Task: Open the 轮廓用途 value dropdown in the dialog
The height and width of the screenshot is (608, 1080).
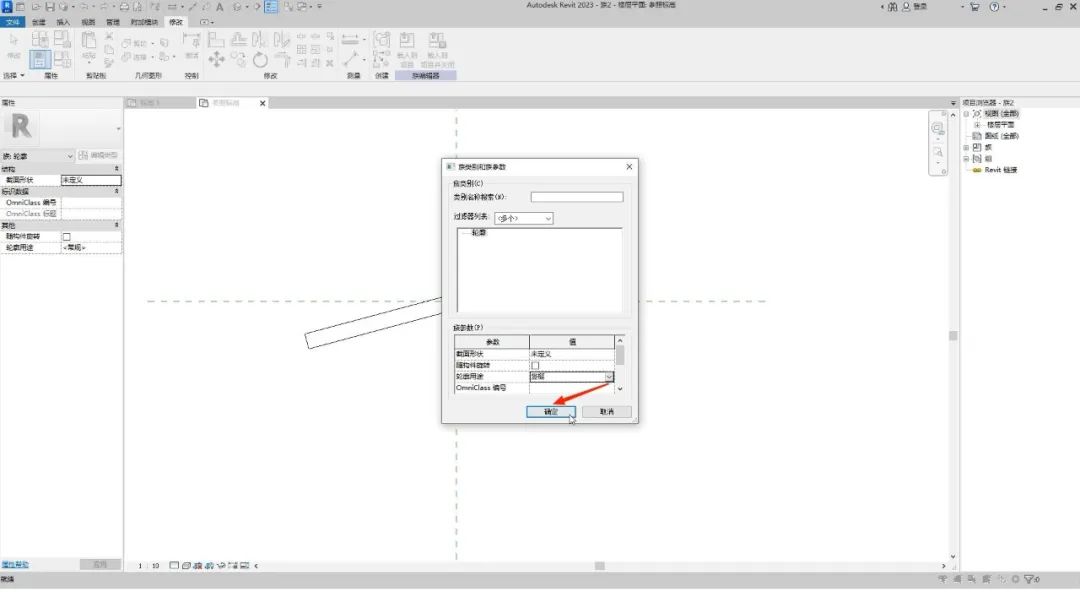Action: click(609, 377)
